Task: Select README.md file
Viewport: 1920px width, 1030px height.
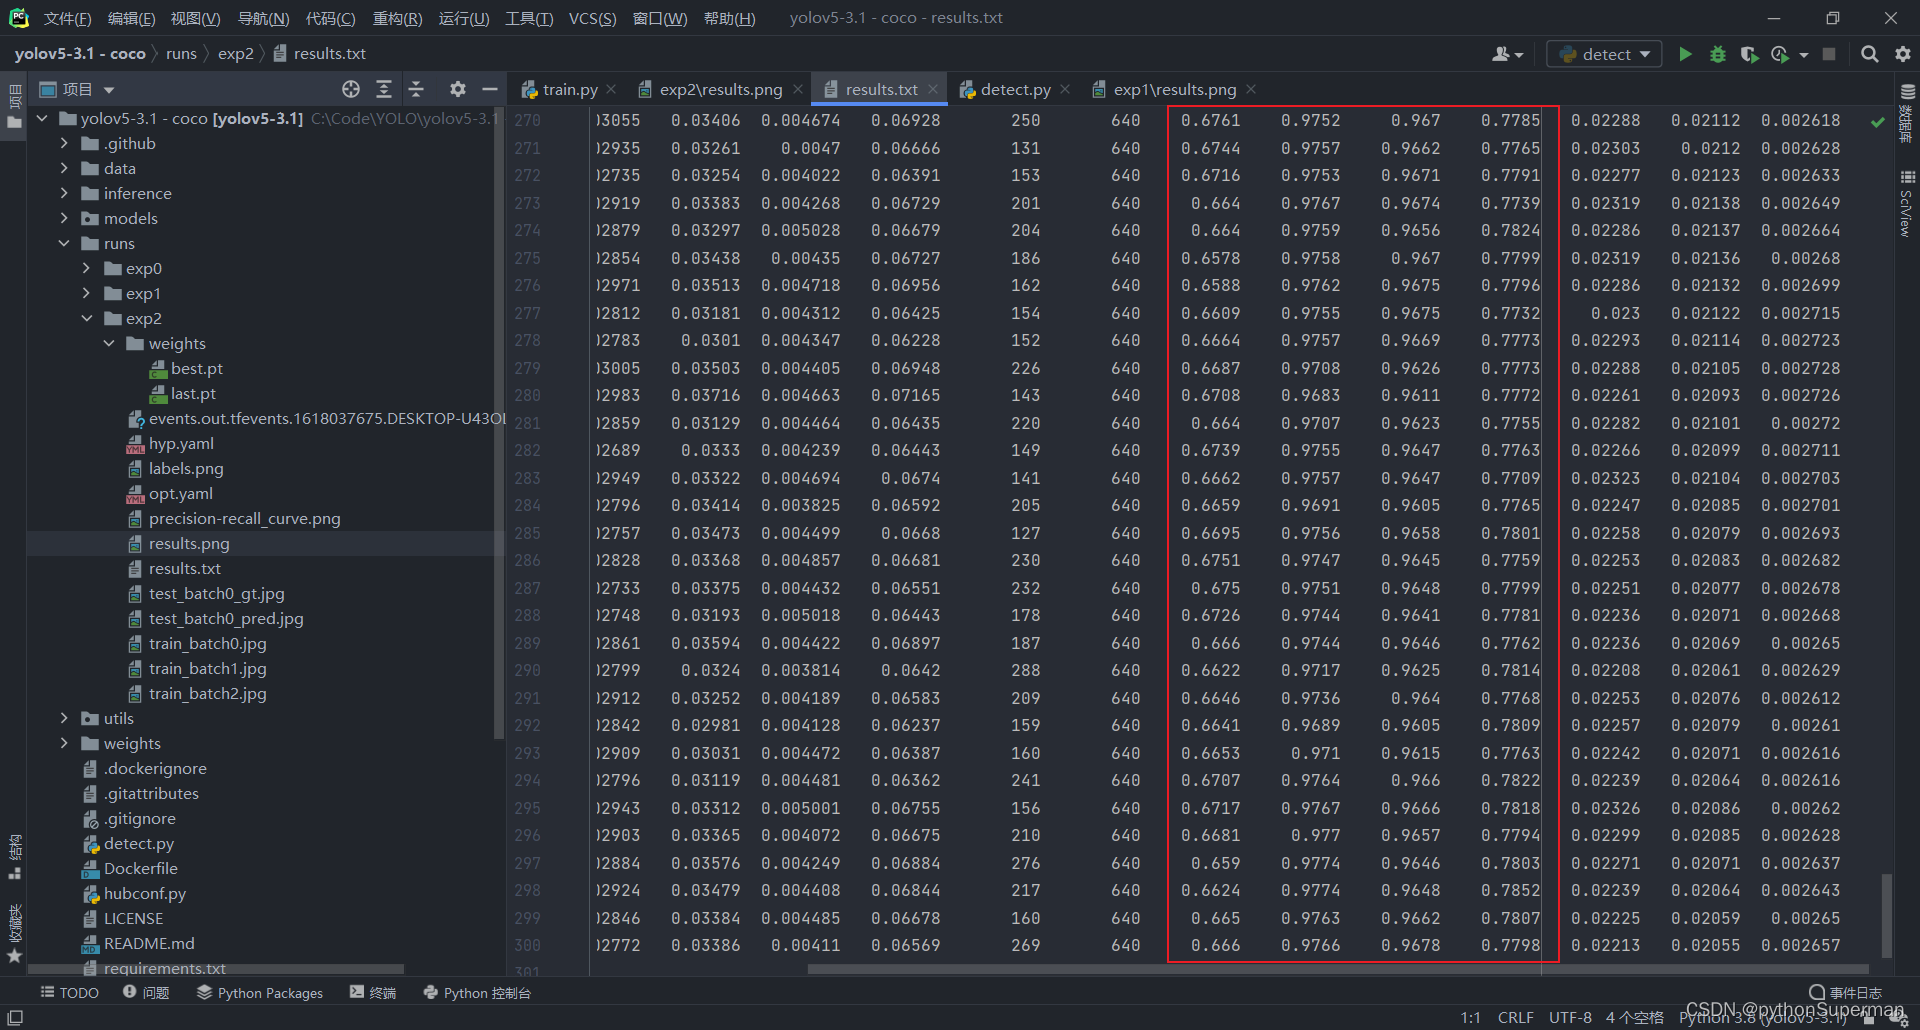Action: 149,943
